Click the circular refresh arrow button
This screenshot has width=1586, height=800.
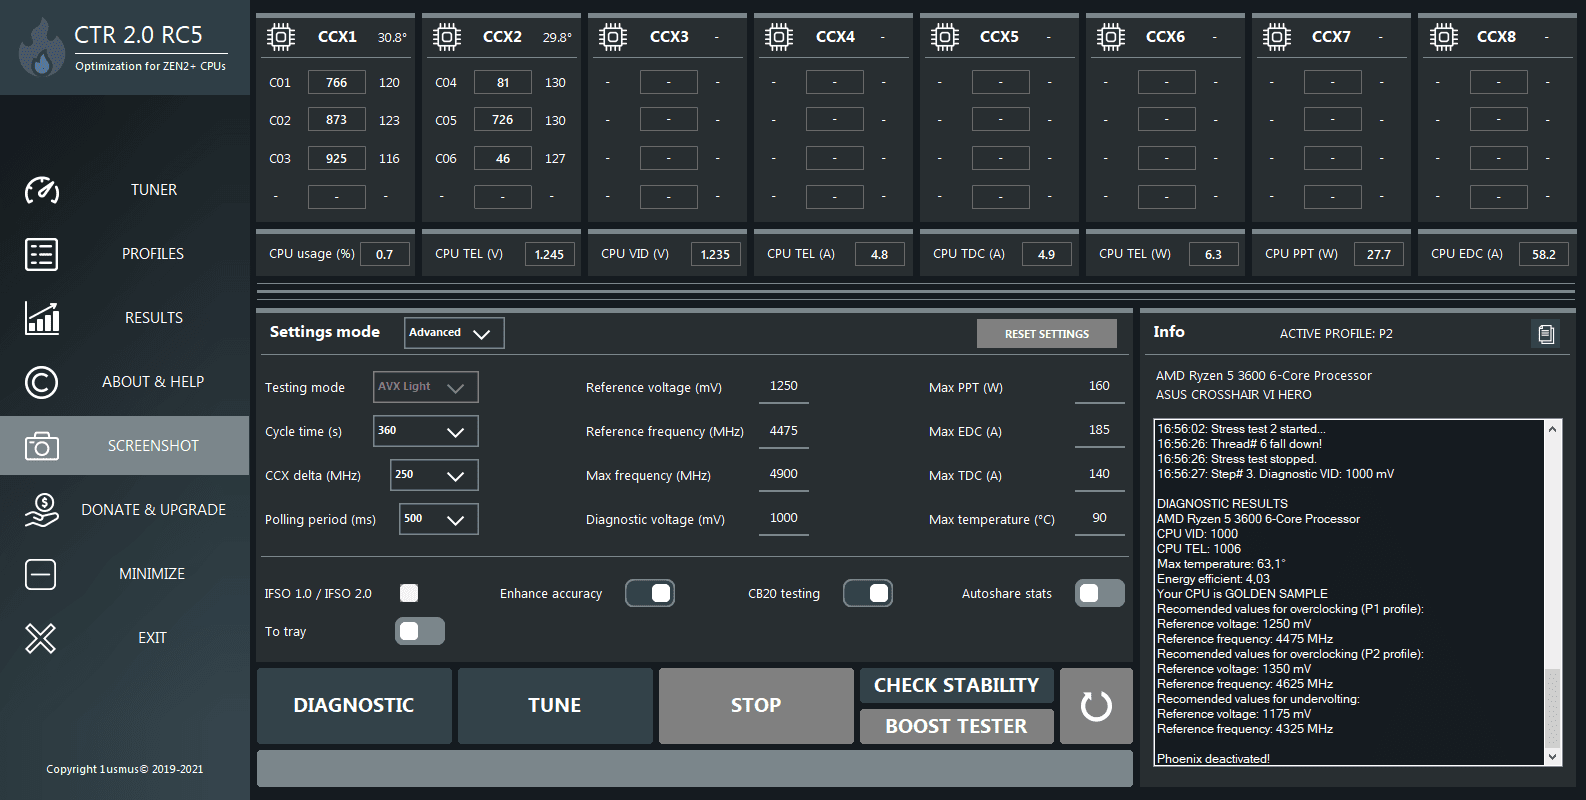tap(1096, 706)
